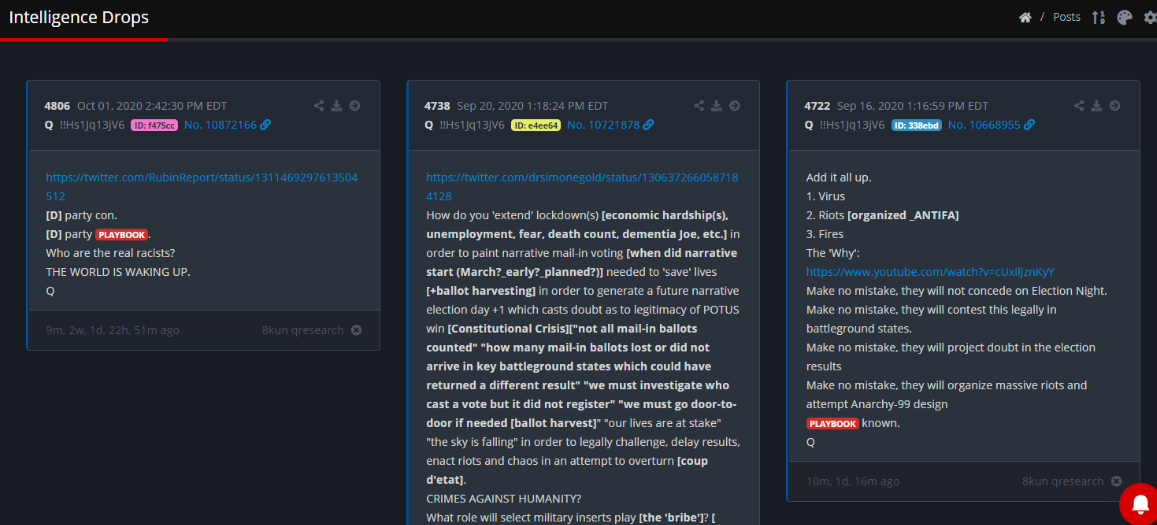Click the timestamp Sep 20, 2020 1:18:24 PM EDT
The height and width of the screenshot is (525, 1157).
pos(533,106)
